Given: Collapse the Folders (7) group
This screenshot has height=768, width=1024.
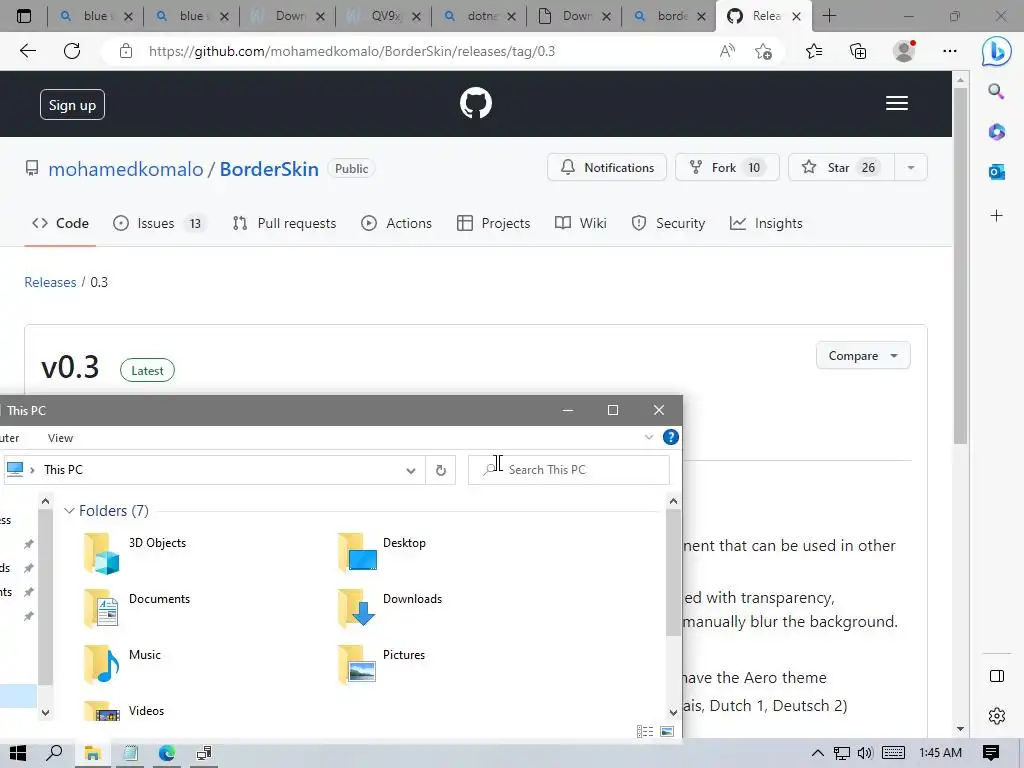Looking at the screenshot, I should 69,511.
